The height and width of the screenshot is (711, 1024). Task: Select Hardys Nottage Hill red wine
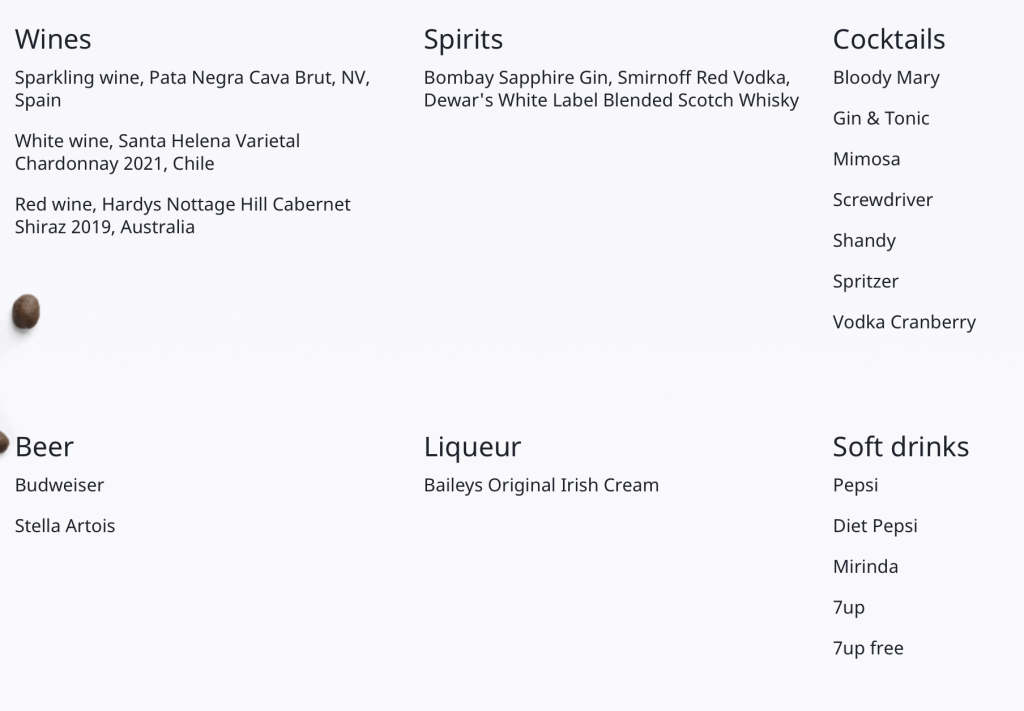coord(183,215)
